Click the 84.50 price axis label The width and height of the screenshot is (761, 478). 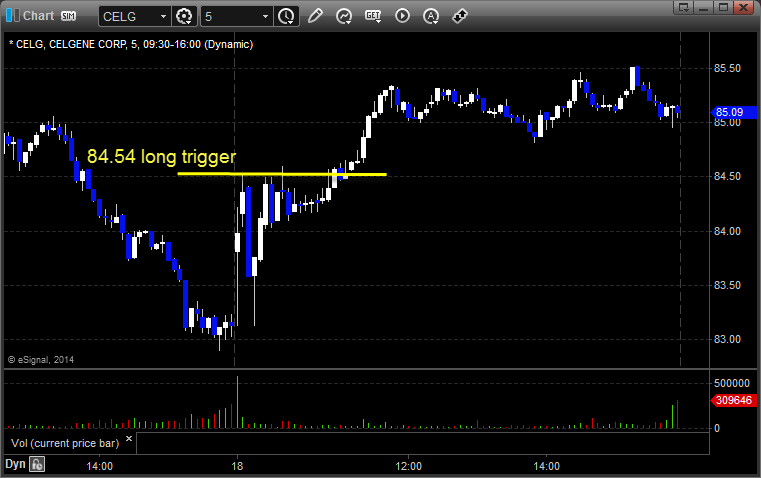[727, 176]
